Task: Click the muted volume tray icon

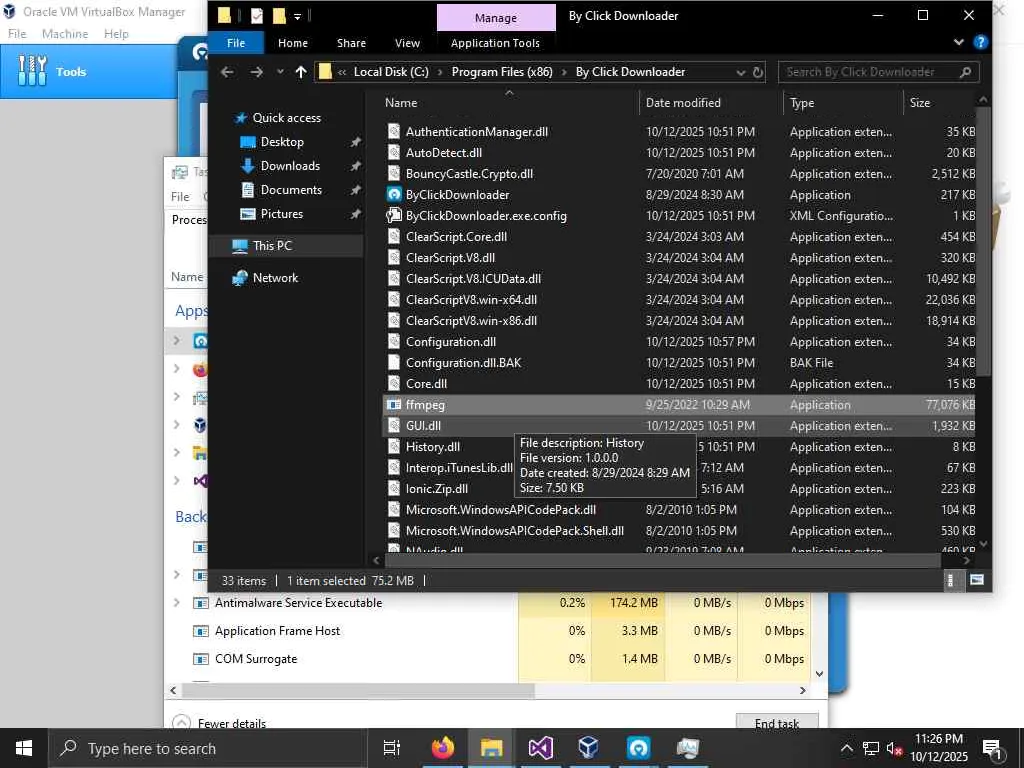Action: (x=894, y=749)
